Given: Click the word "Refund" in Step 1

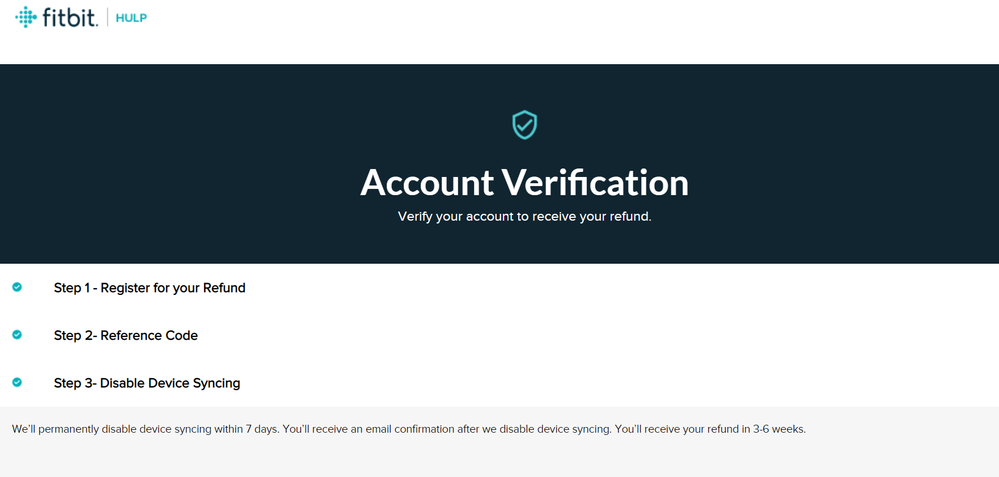Looking at the screenshot, I should point(223,288).
